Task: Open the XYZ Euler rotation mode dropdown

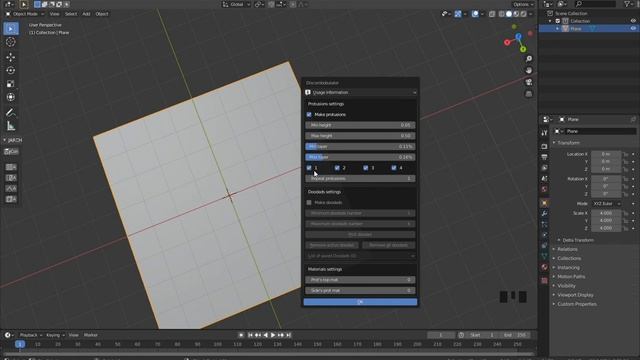Action: tap(607, 204)
